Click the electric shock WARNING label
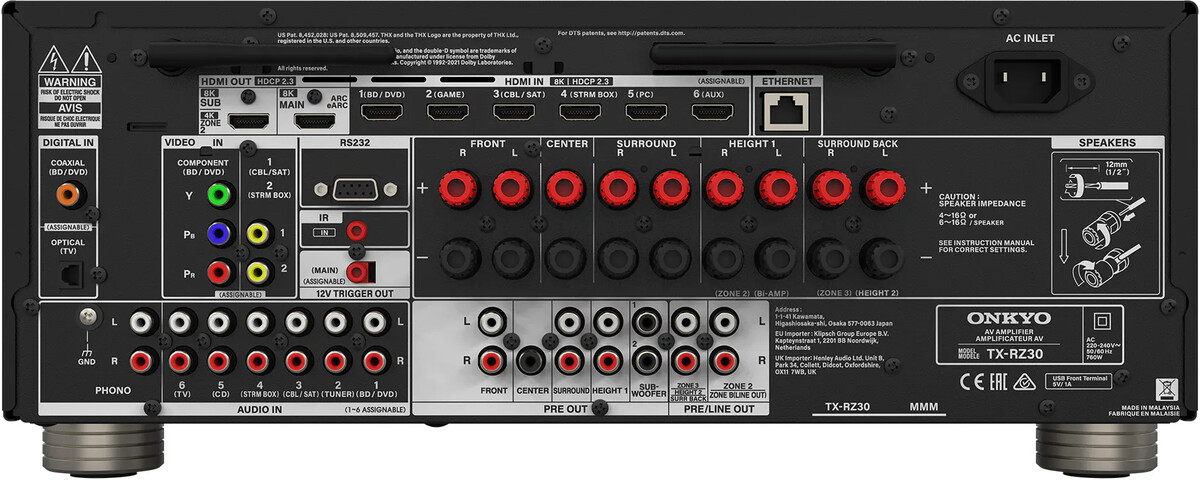The height and width of the screenshot is (480, 1200). coord(68,81)
